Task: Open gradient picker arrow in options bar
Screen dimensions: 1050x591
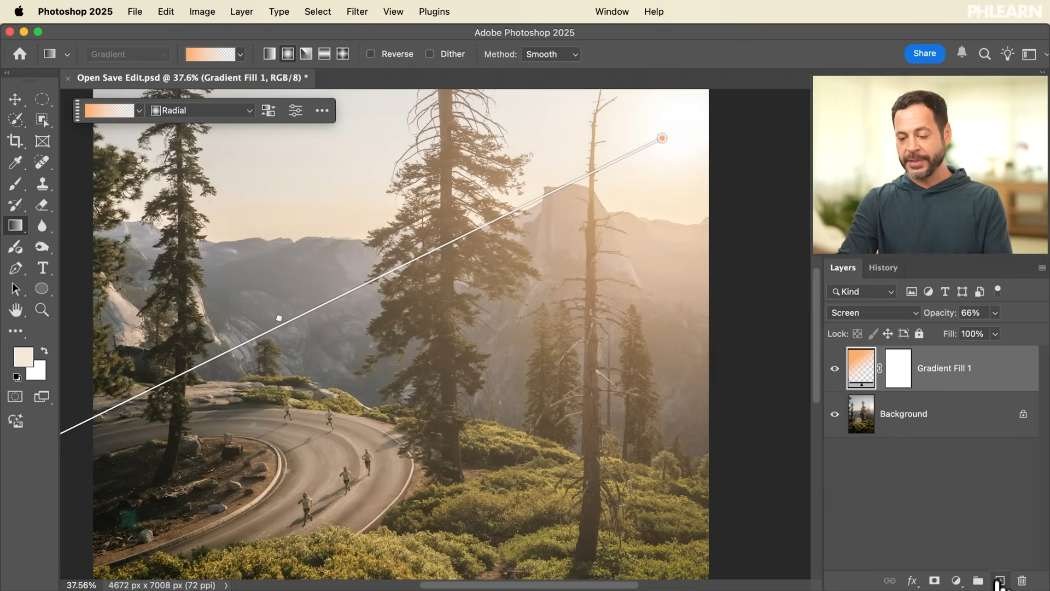Action: [240, 54]
